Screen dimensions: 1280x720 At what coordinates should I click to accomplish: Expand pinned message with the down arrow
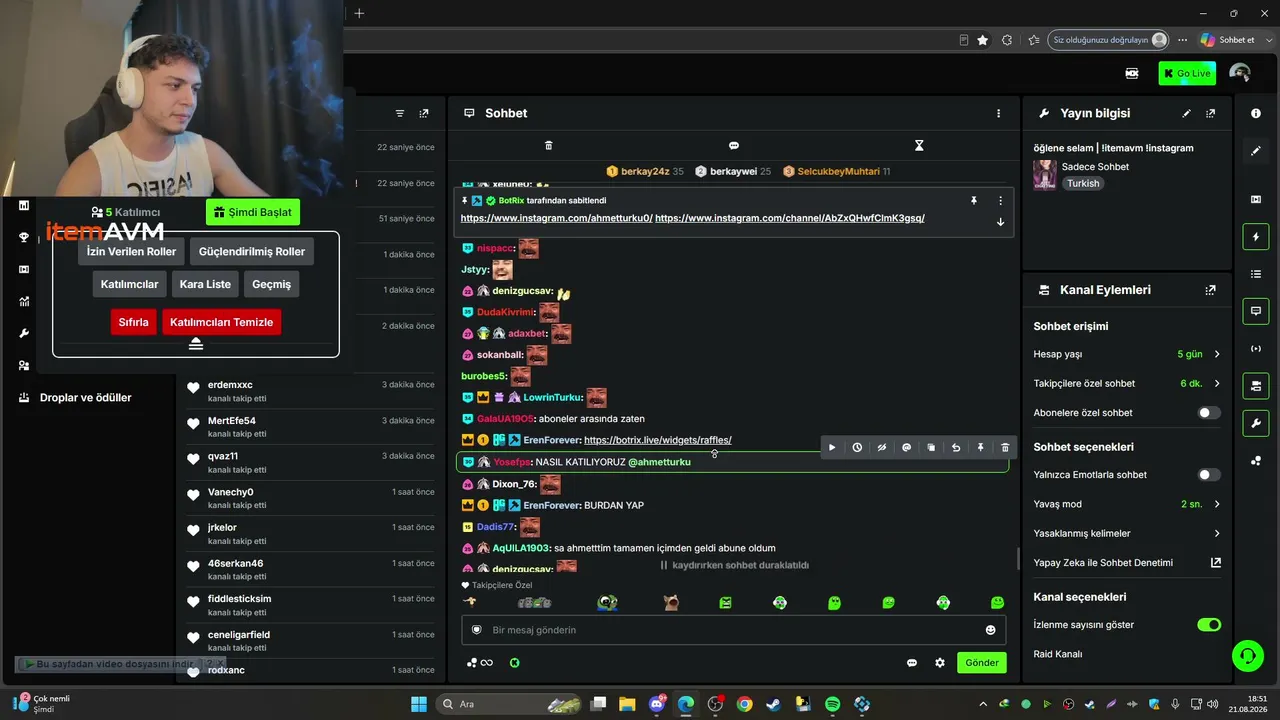point(1000,222)
